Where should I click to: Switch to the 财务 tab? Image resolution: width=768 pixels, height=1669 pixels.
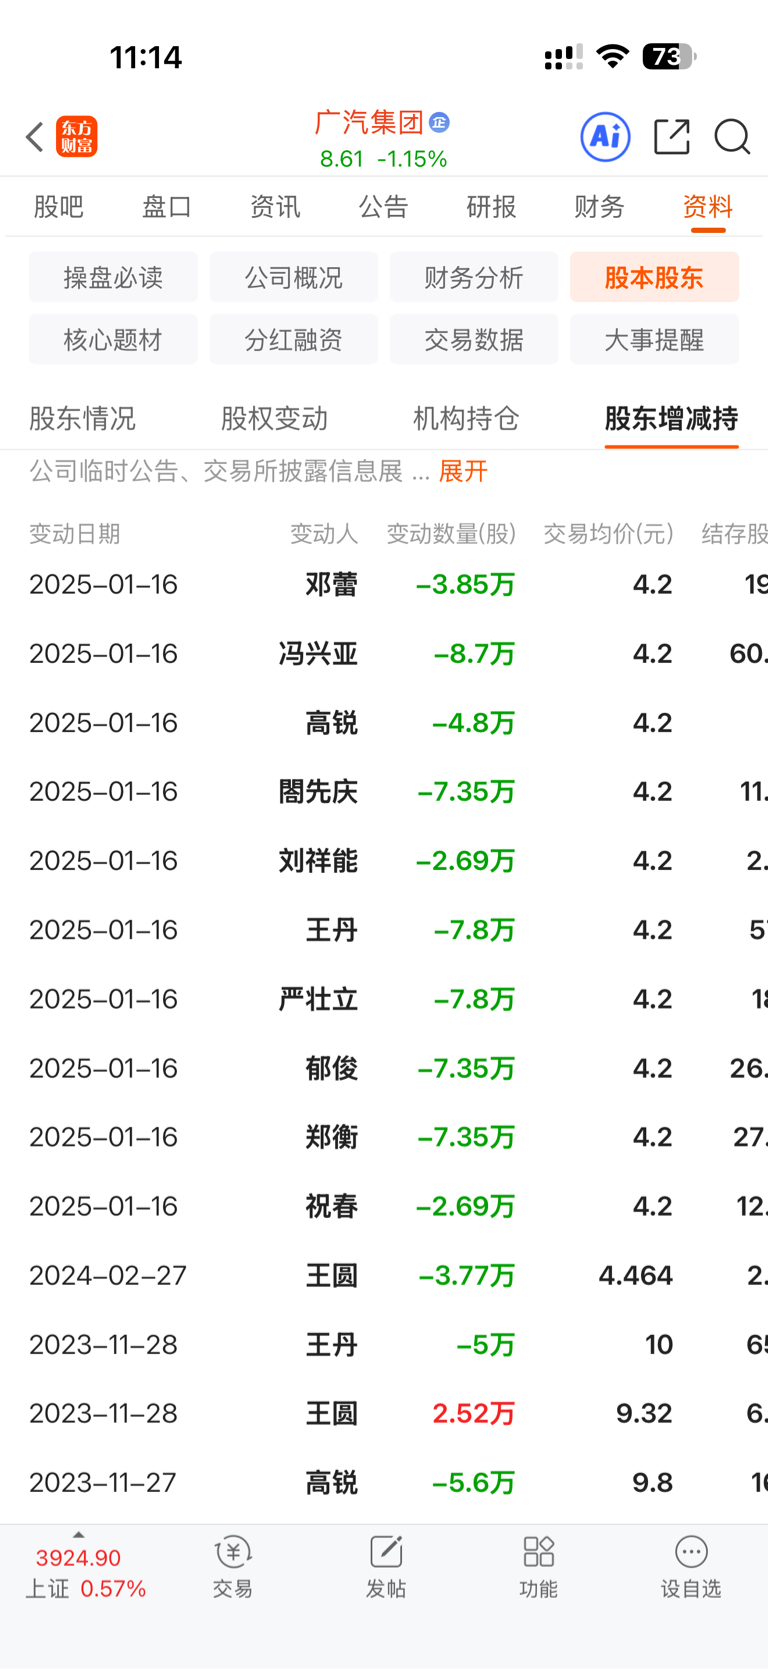(599, 207)
